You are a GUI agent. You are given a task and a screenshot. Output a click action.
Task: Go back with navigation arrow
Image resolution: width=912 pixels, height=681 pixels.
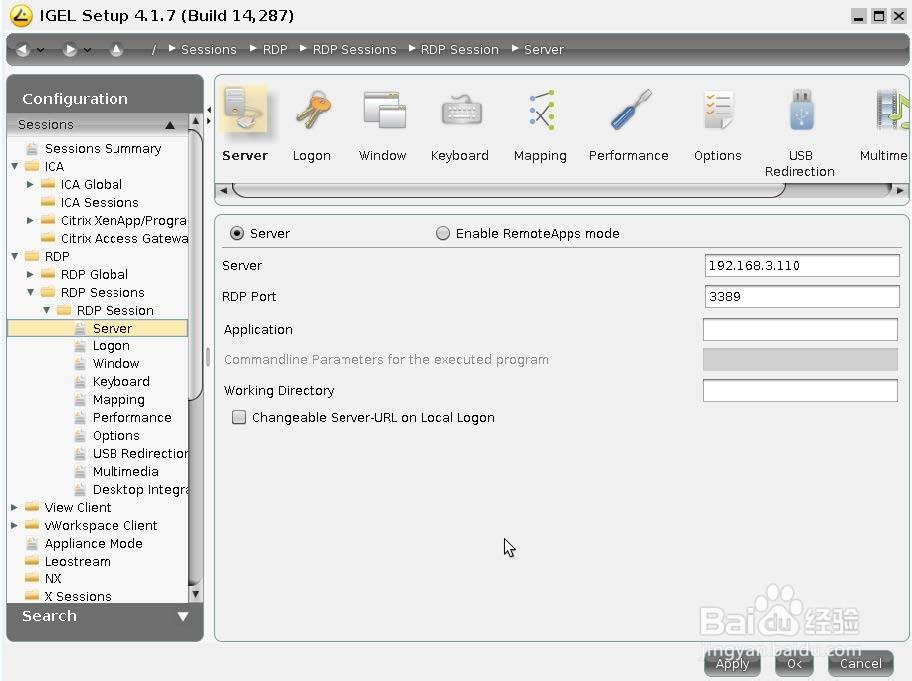23,50
